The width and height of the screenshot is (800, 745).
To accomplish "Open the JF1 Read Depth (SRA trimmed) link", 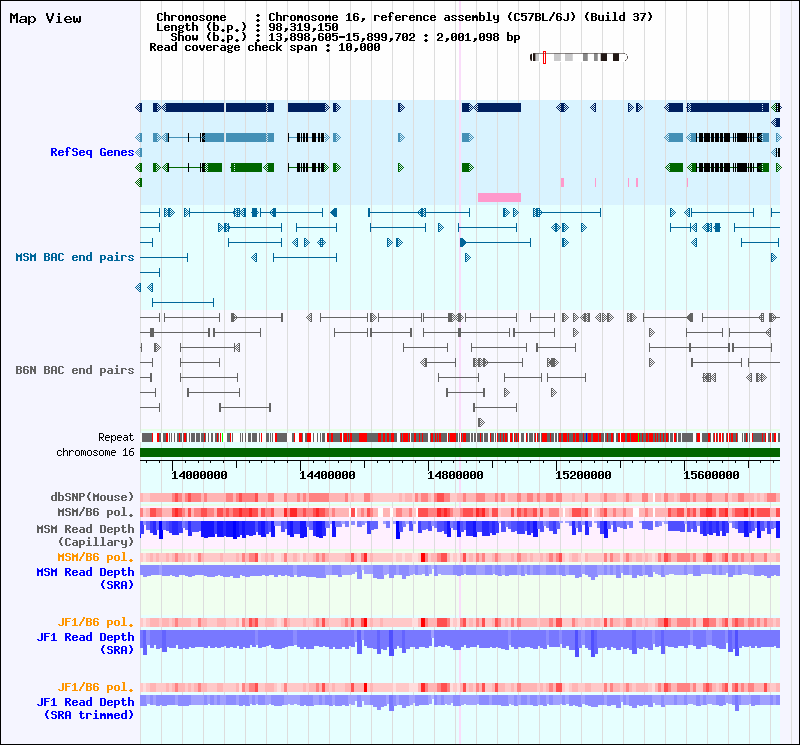I will (85, 708).
